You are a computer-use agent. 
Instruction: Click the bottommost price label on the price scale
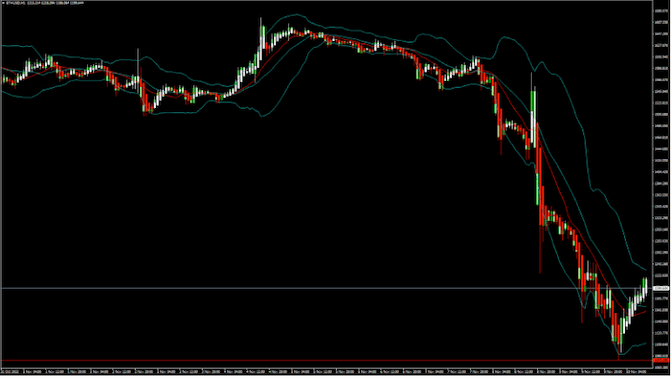661,367
